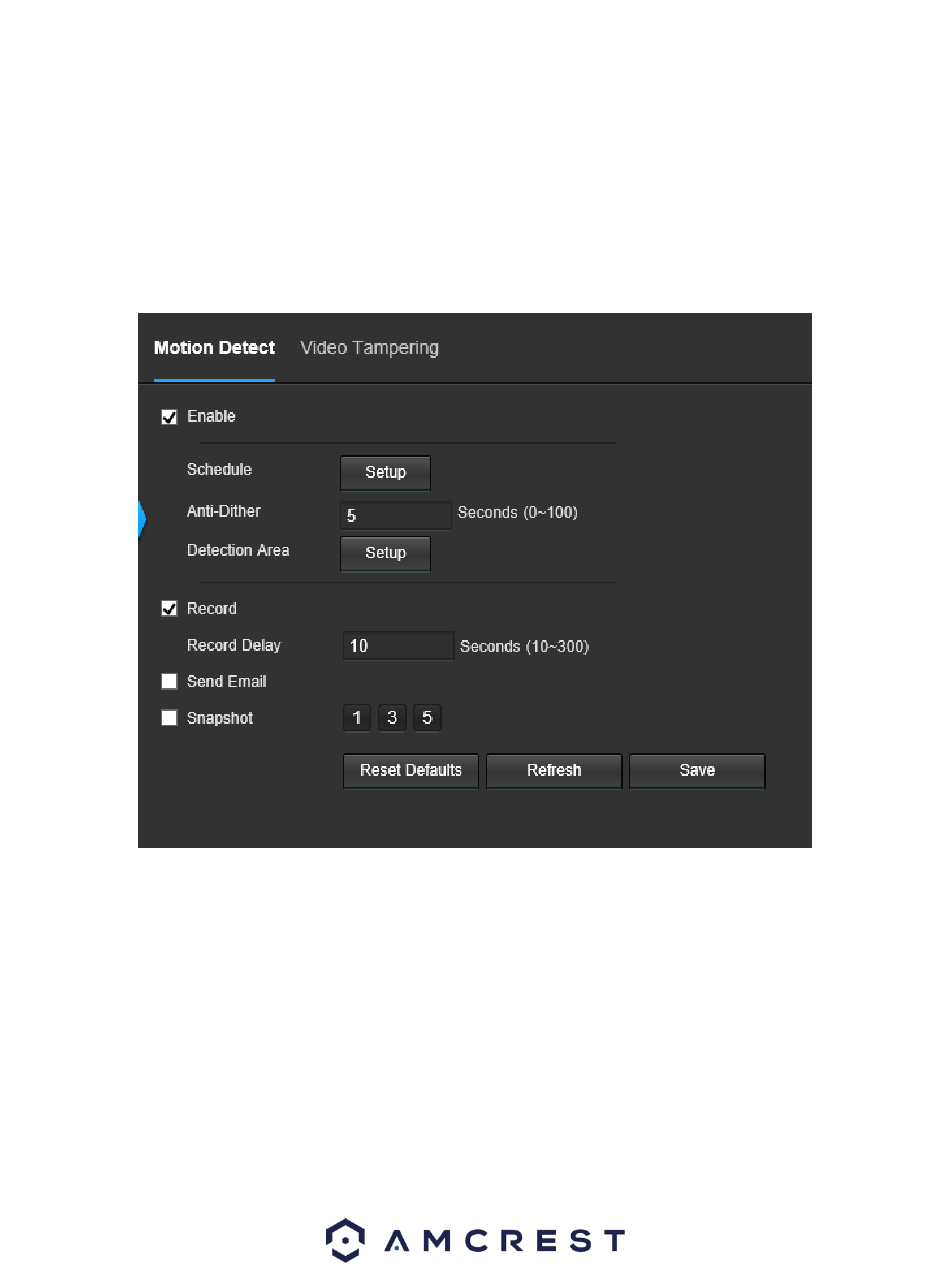Open the Video Tampering tab
The width and height of the screenshot is (950, 1284).
point(369,348)
